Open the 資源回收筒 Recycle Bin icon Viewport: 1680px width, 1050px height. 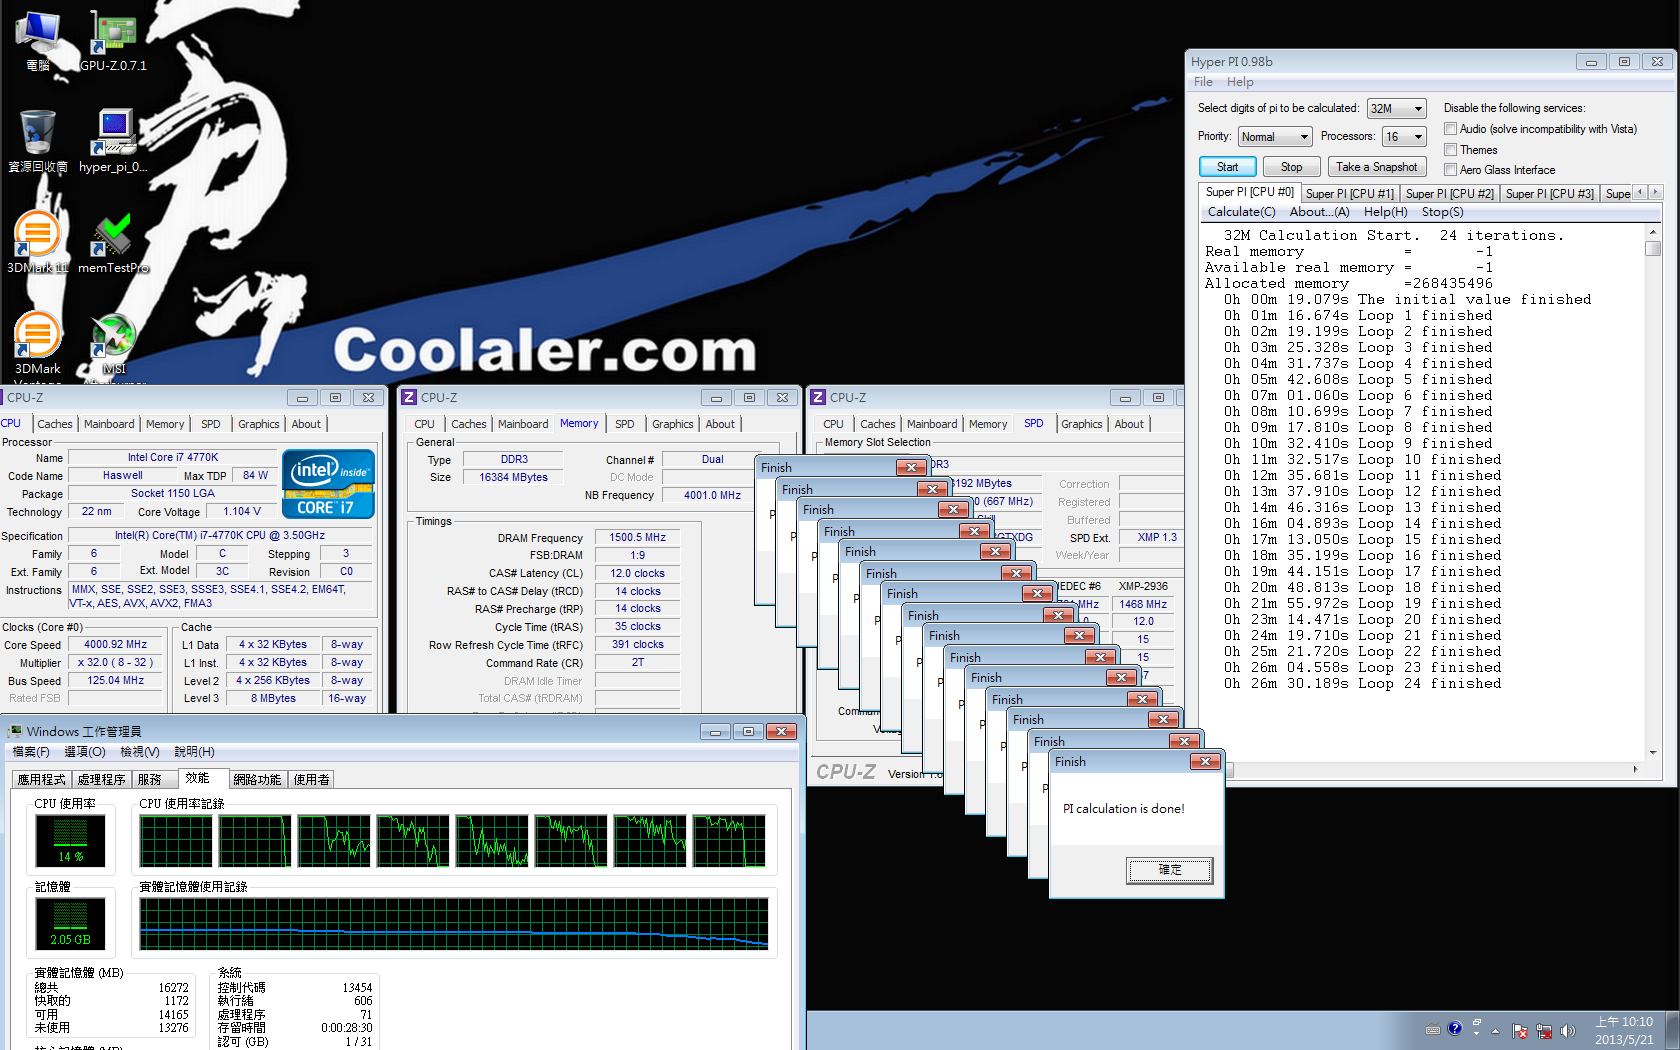tap(38, 142)
